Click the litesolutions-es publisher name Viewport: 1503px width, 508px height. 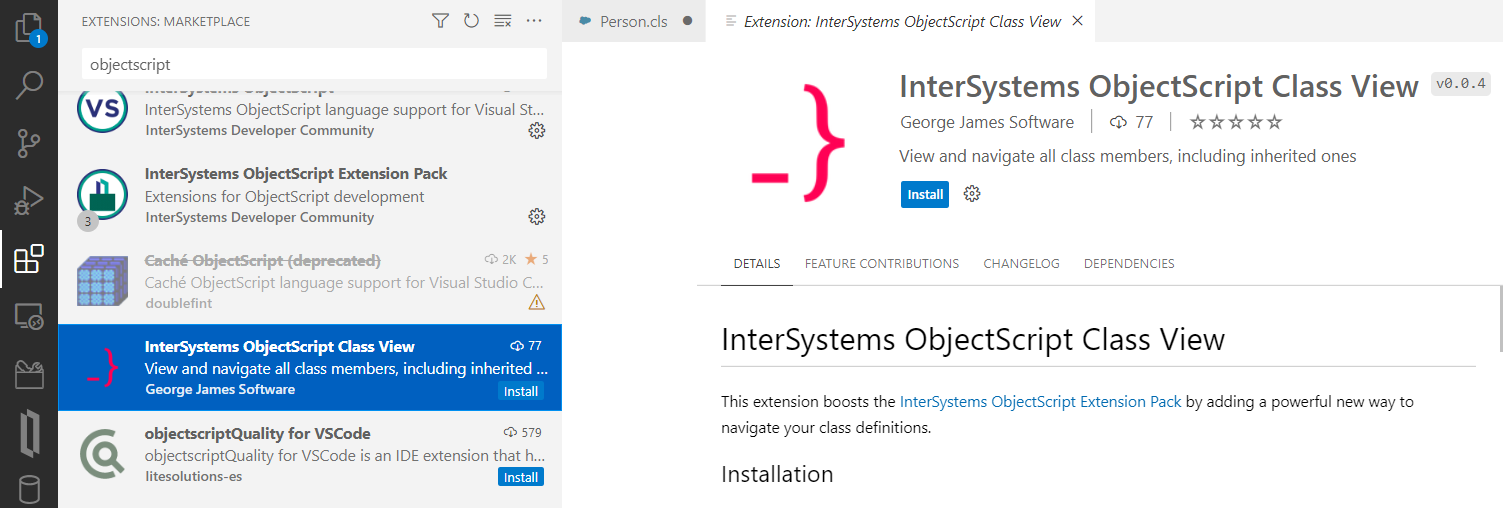point(194,476)
